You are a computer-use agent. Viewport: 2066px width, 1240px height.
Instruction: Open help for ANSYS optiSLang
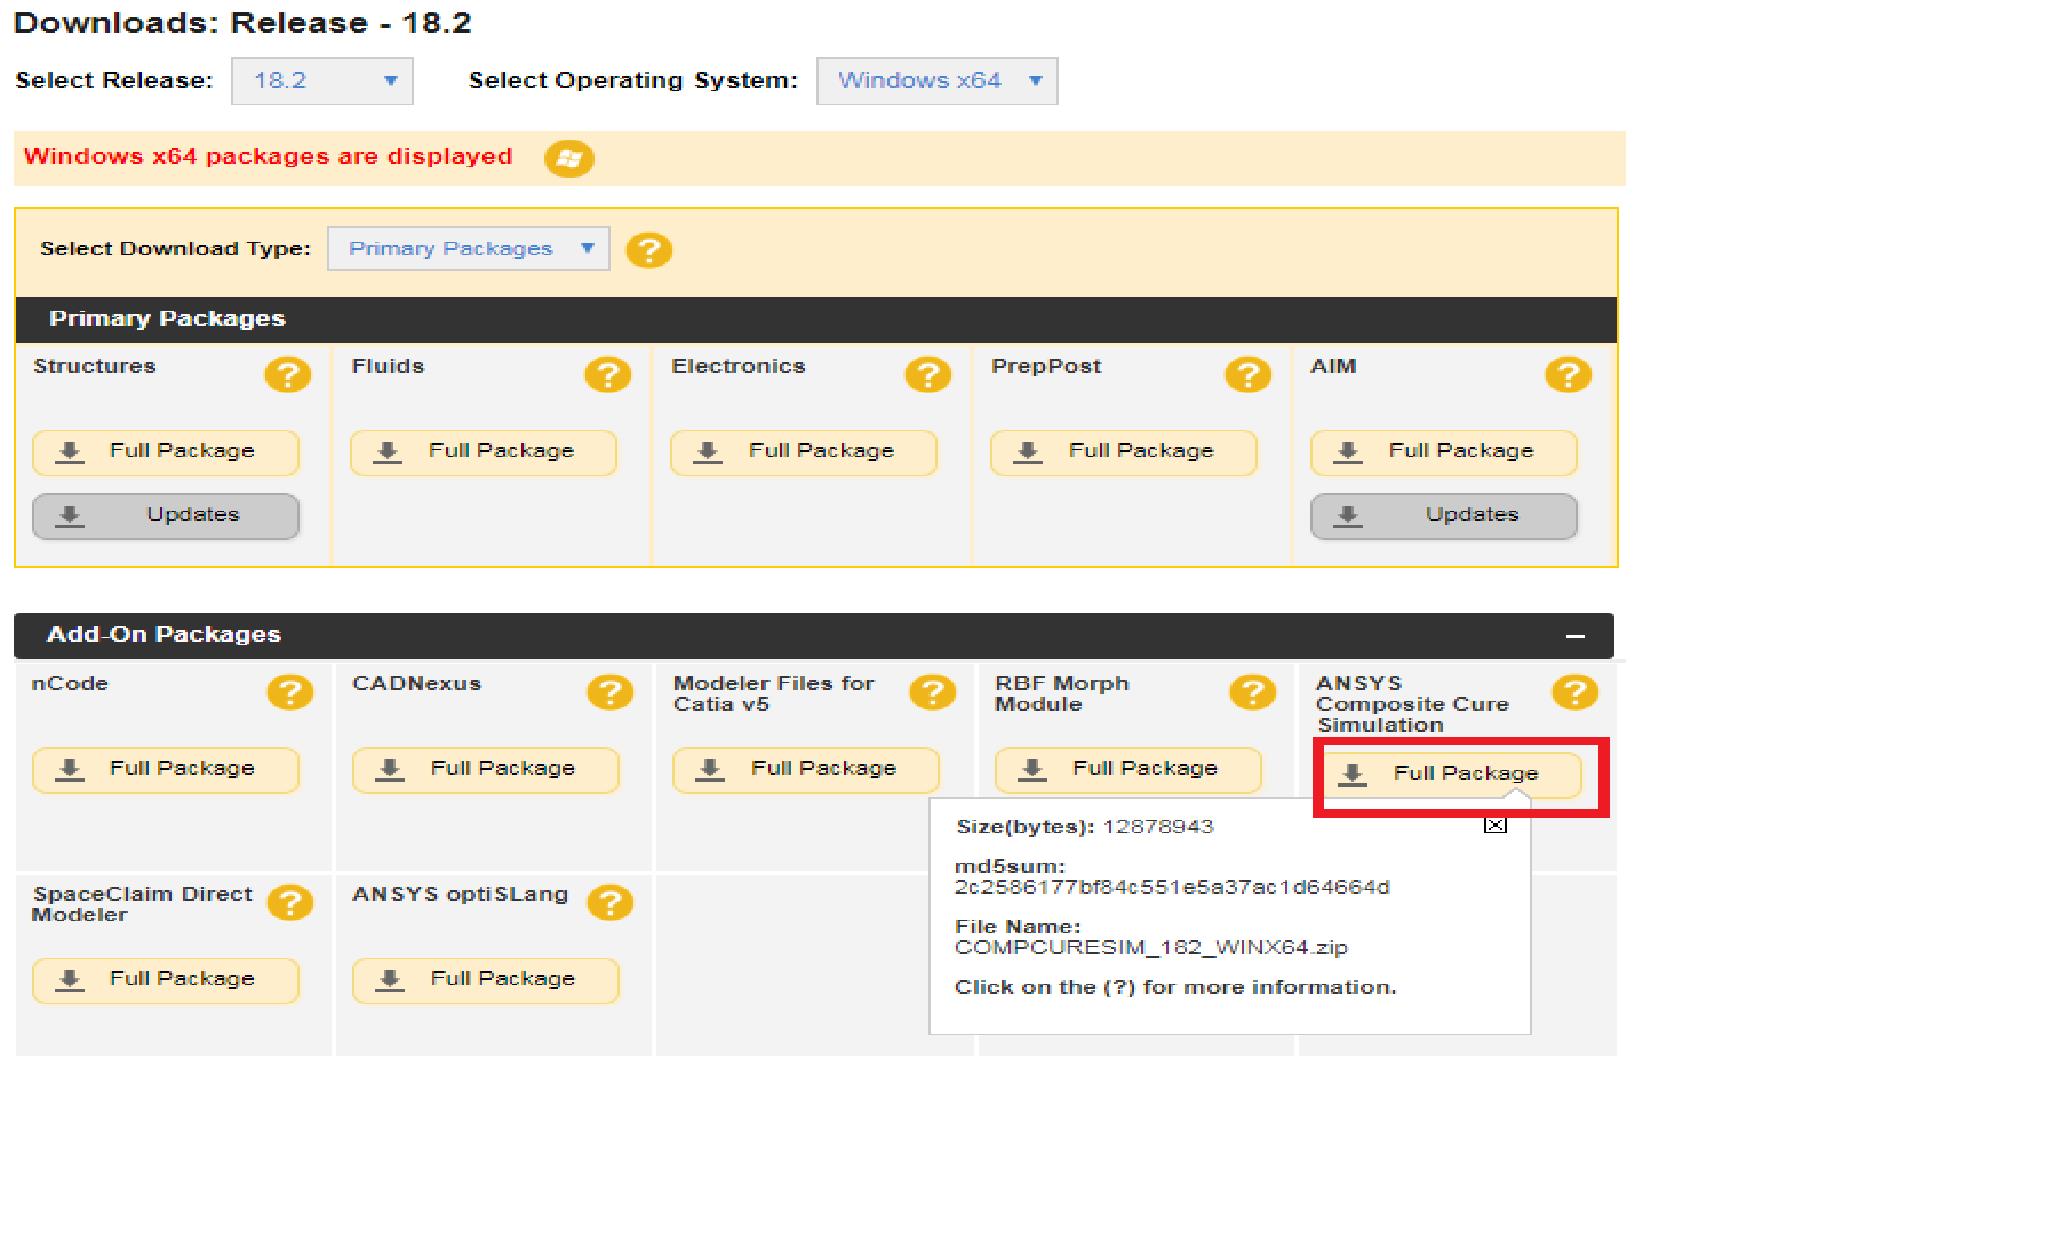[610, 903]
